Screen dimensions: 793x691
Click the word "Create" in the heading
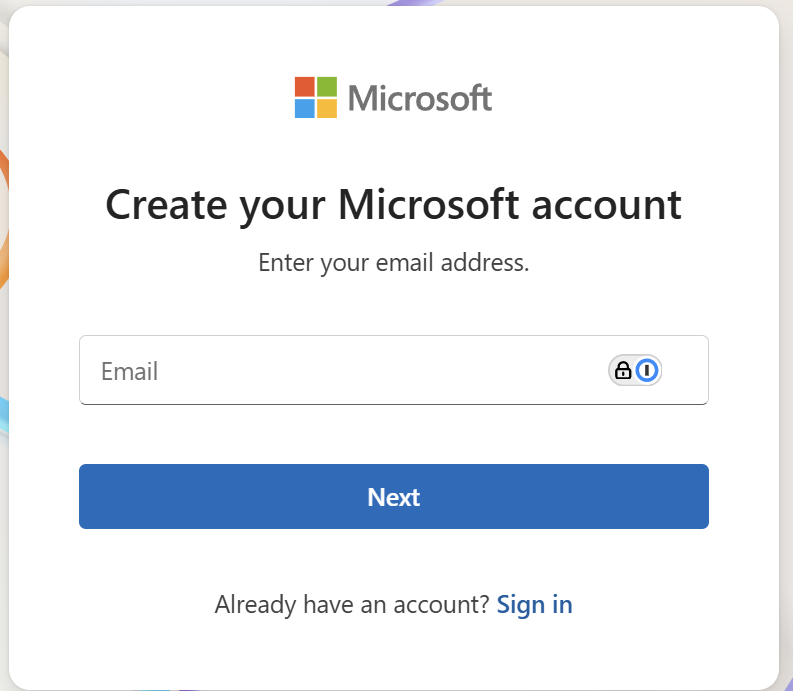tap(166, 205)
